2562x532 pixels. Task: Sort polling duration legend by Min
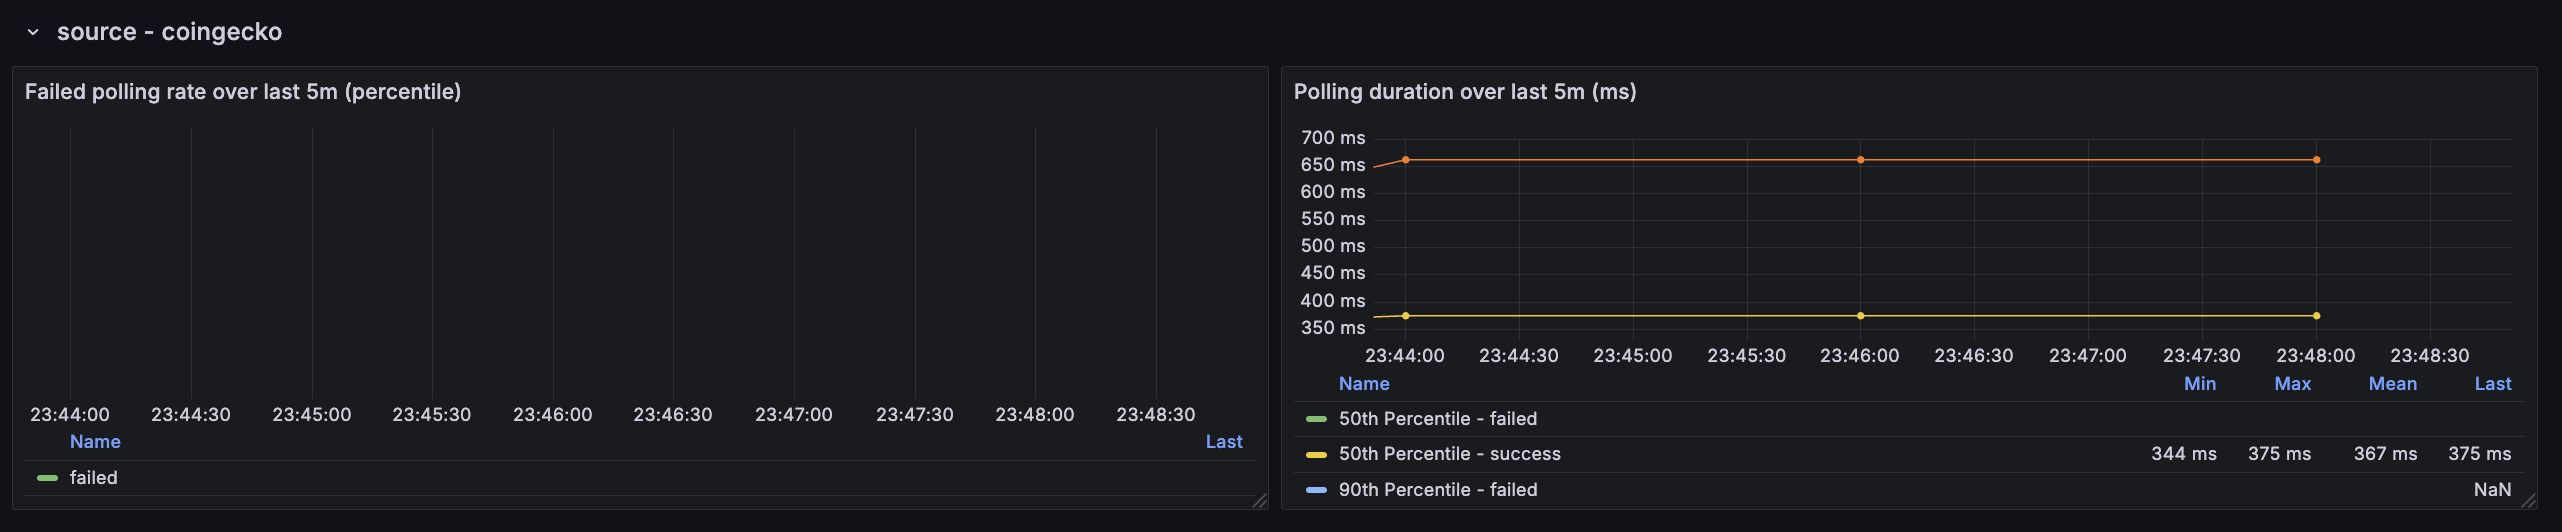pos(2199,384)
